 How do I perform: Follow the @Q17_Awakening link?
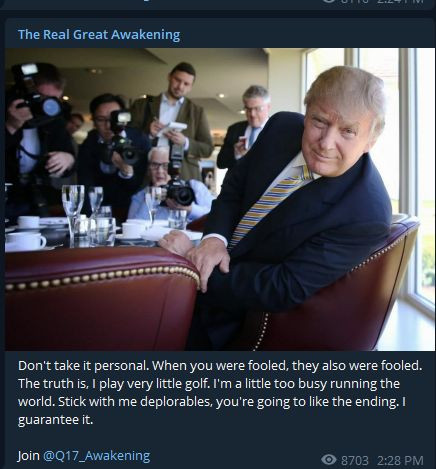[x=97, y=456]
